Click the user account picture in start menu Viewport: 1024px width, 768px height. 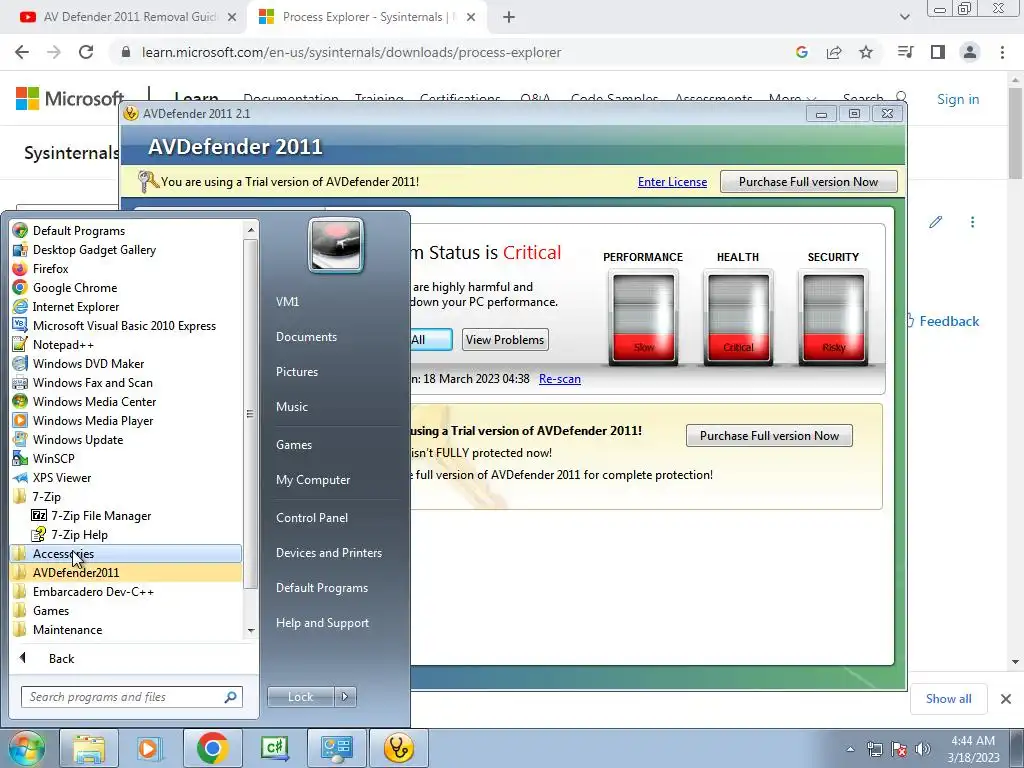(336, 245)
